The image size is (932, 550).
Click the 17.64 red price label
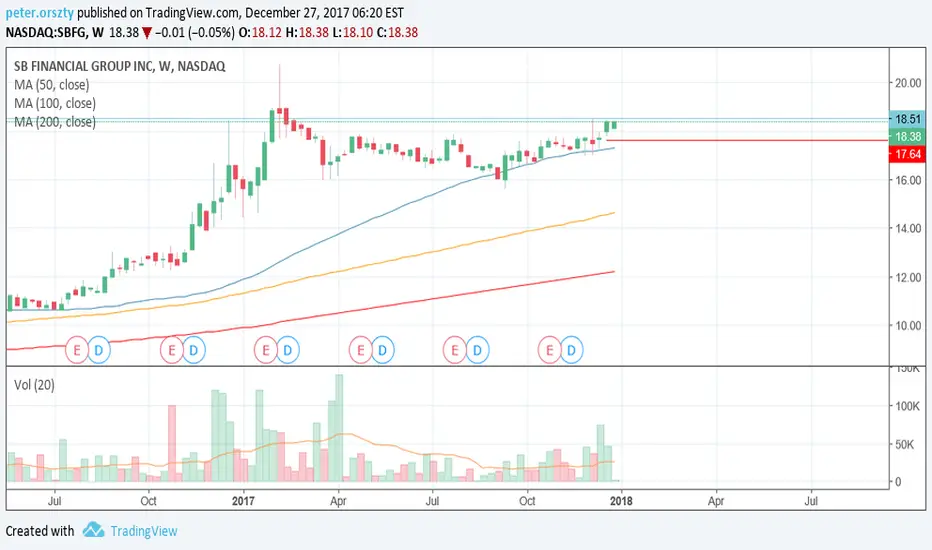tap(907, 155)
